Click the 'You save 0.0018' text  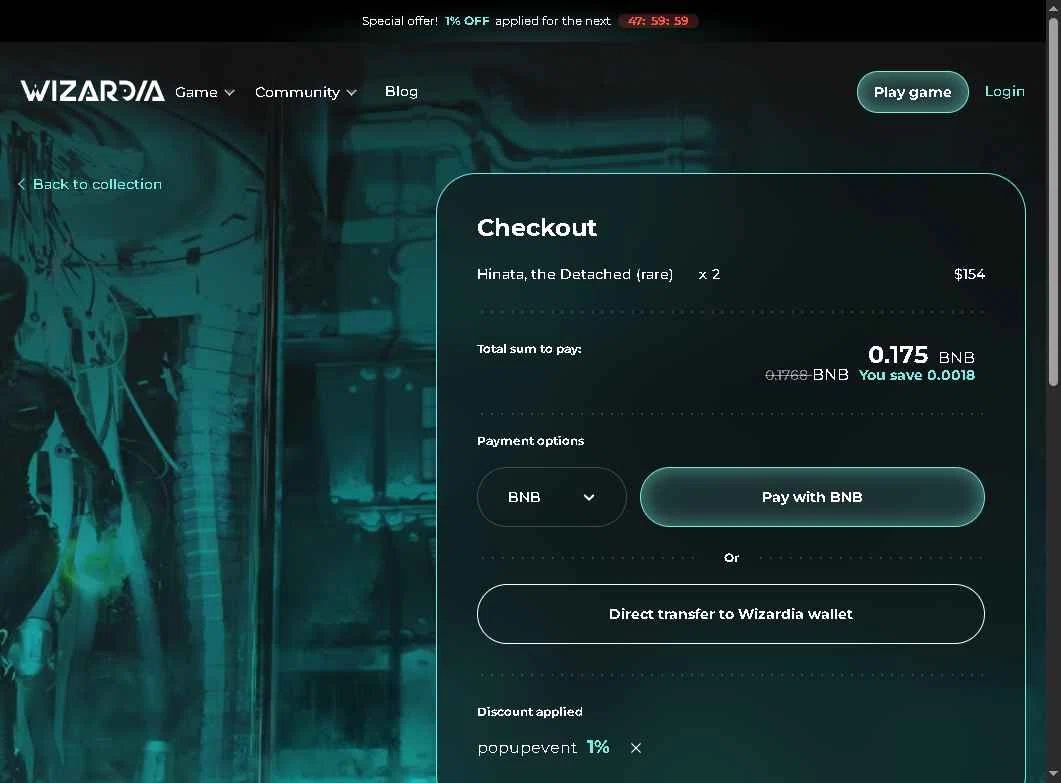(x=917, y=375)
